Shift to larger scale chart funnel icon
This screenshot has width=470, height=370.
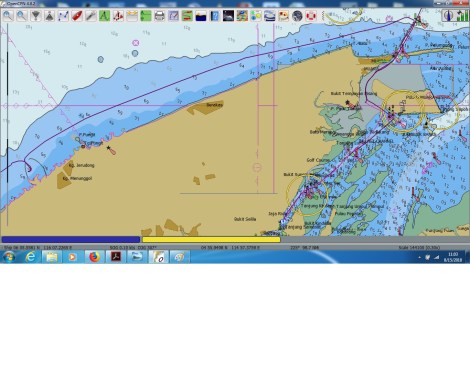tap(36, 16)
